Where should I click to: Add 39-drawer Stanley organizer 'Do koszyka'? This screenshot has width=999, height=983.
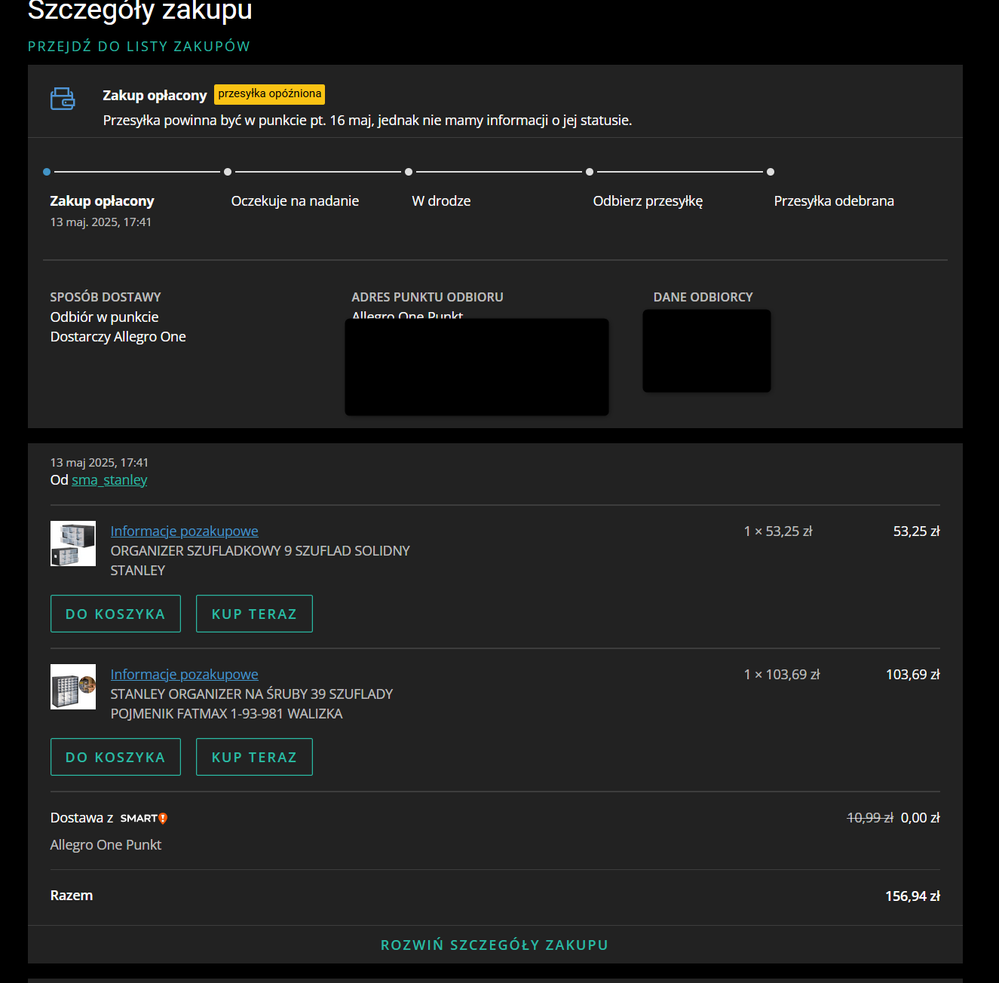tap(115, 757)
